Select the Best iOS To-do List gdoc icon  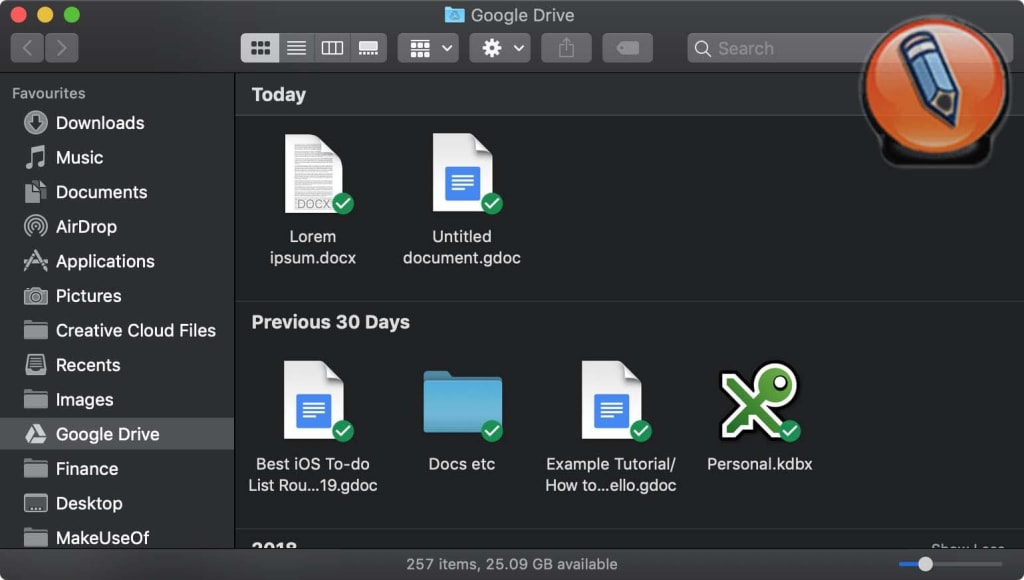point(315,400)
